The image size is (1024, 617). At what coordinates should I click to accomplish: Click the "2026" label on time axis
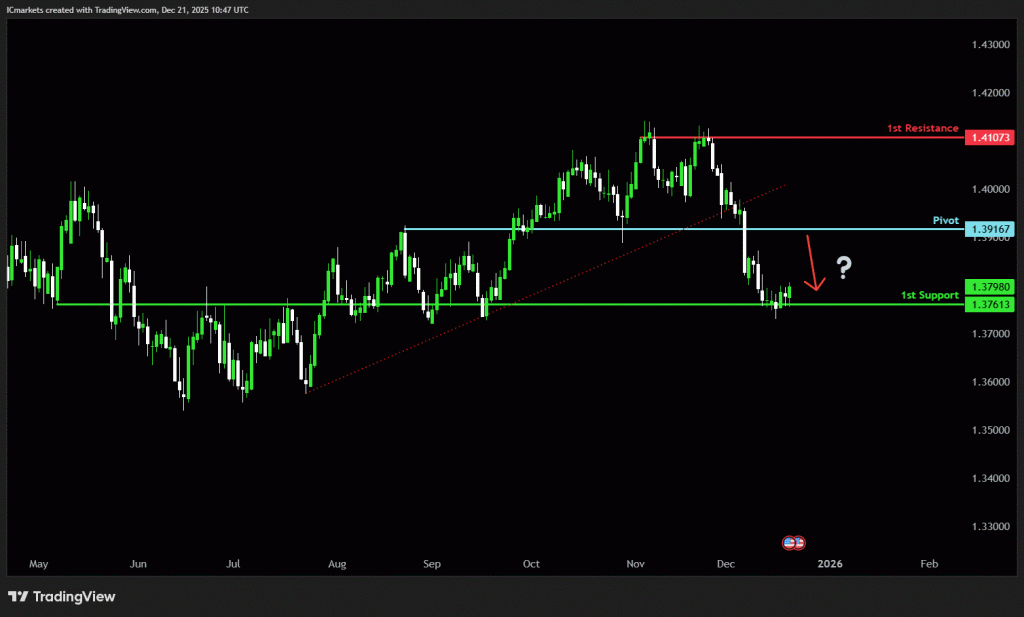[829, 564]
